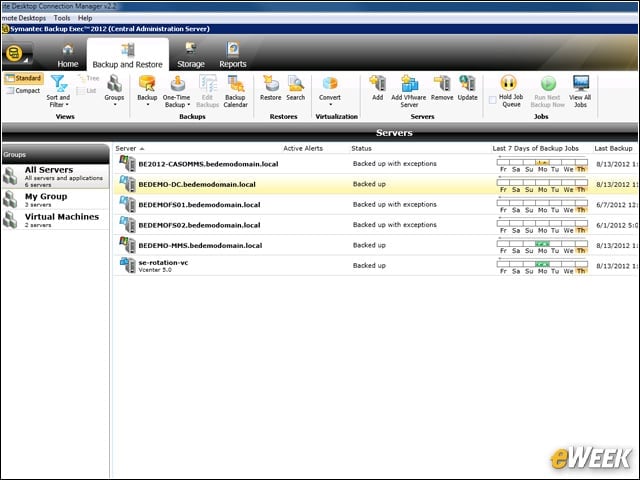Click the BEDEMO-DC server icon
Viewport: 640px width, 480px height.
tap(127, 184)
